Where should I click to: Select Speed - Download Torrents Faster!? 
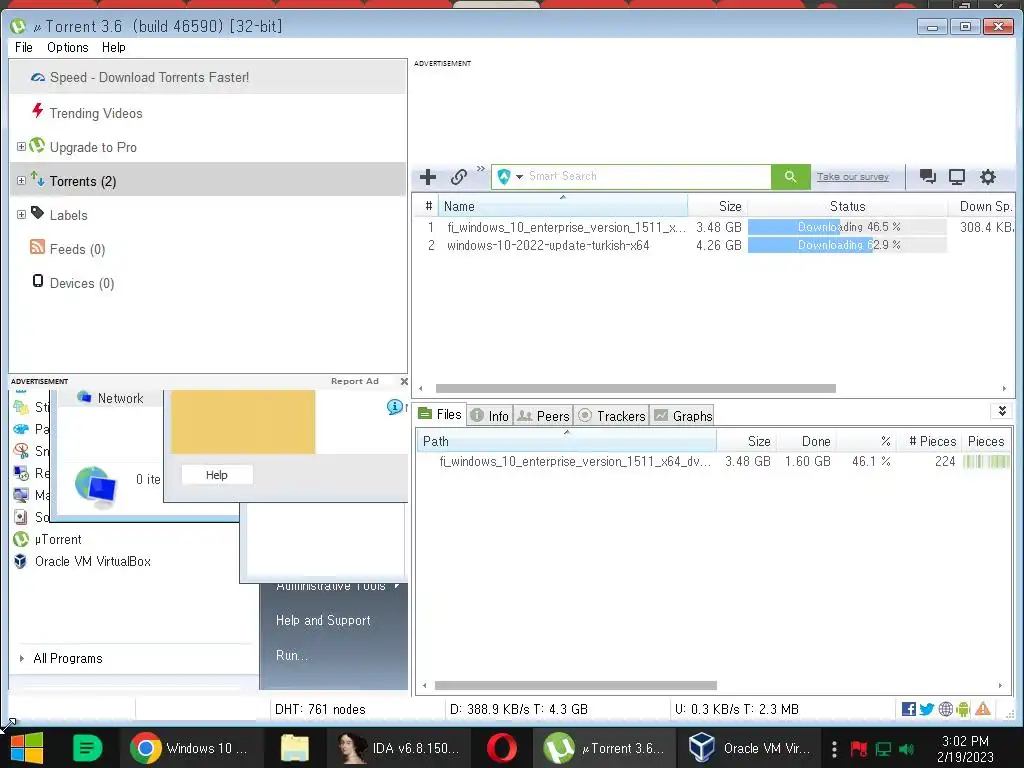point(208,77)
